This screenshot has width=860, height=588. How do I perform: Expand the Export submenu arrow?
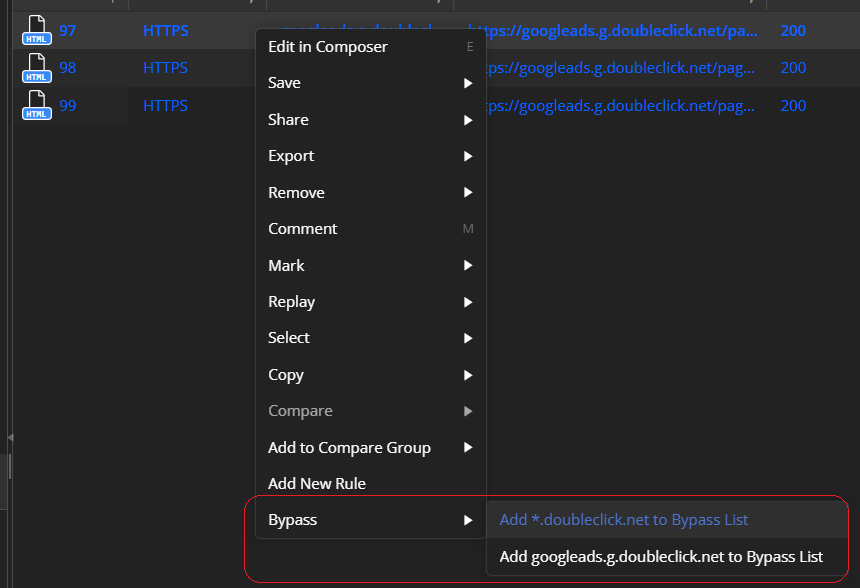click(x=467, y=155)
